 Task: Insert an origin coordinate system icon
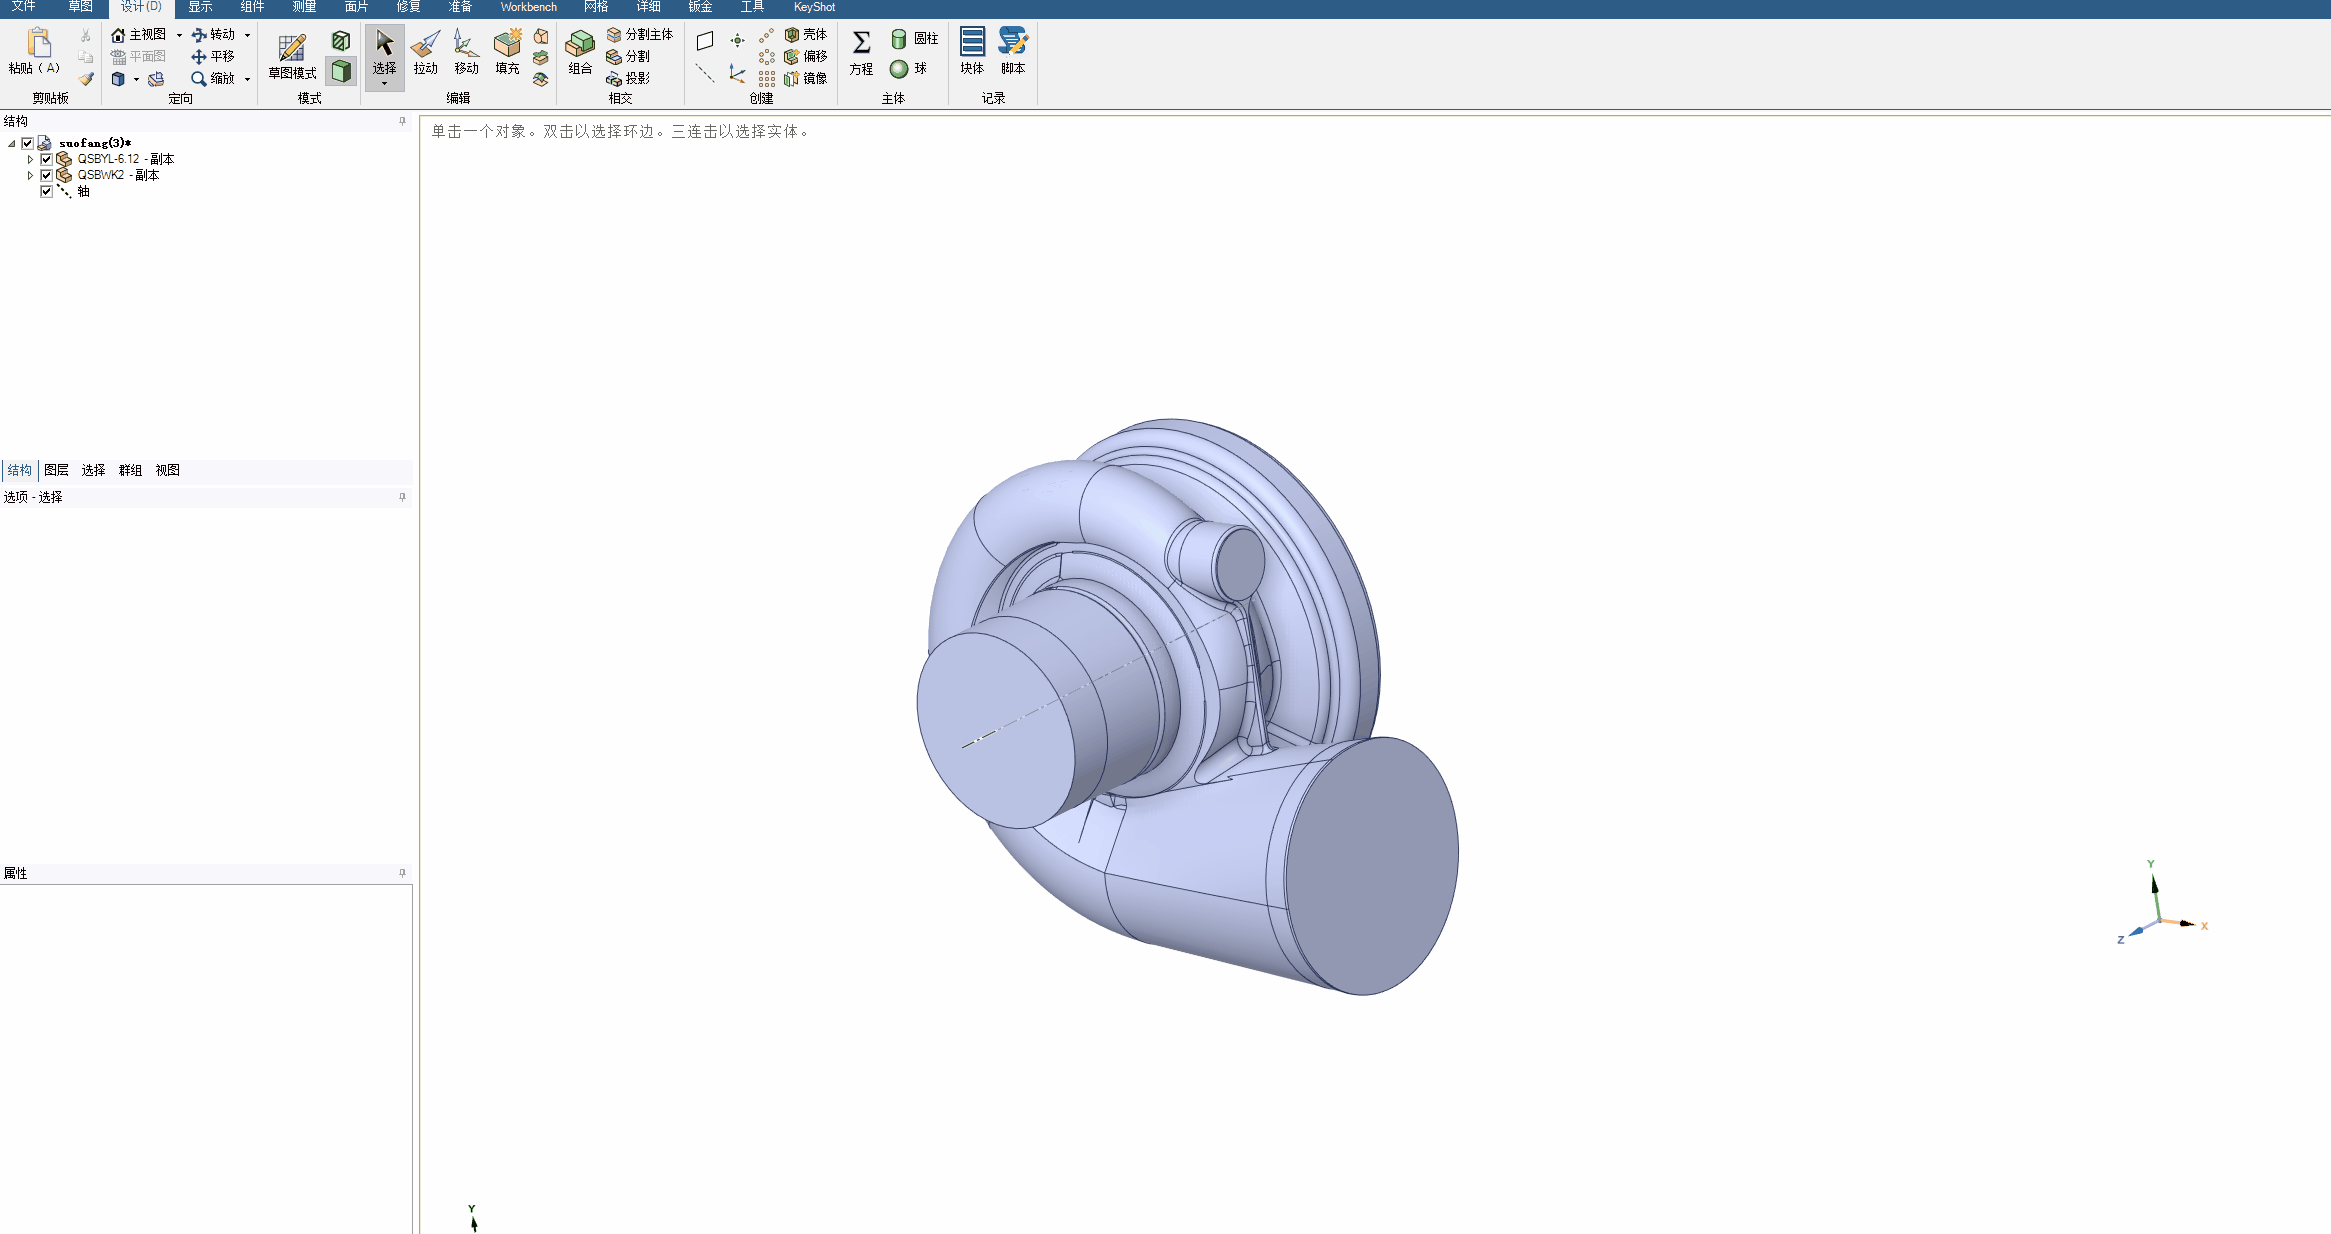pos(737,73)
